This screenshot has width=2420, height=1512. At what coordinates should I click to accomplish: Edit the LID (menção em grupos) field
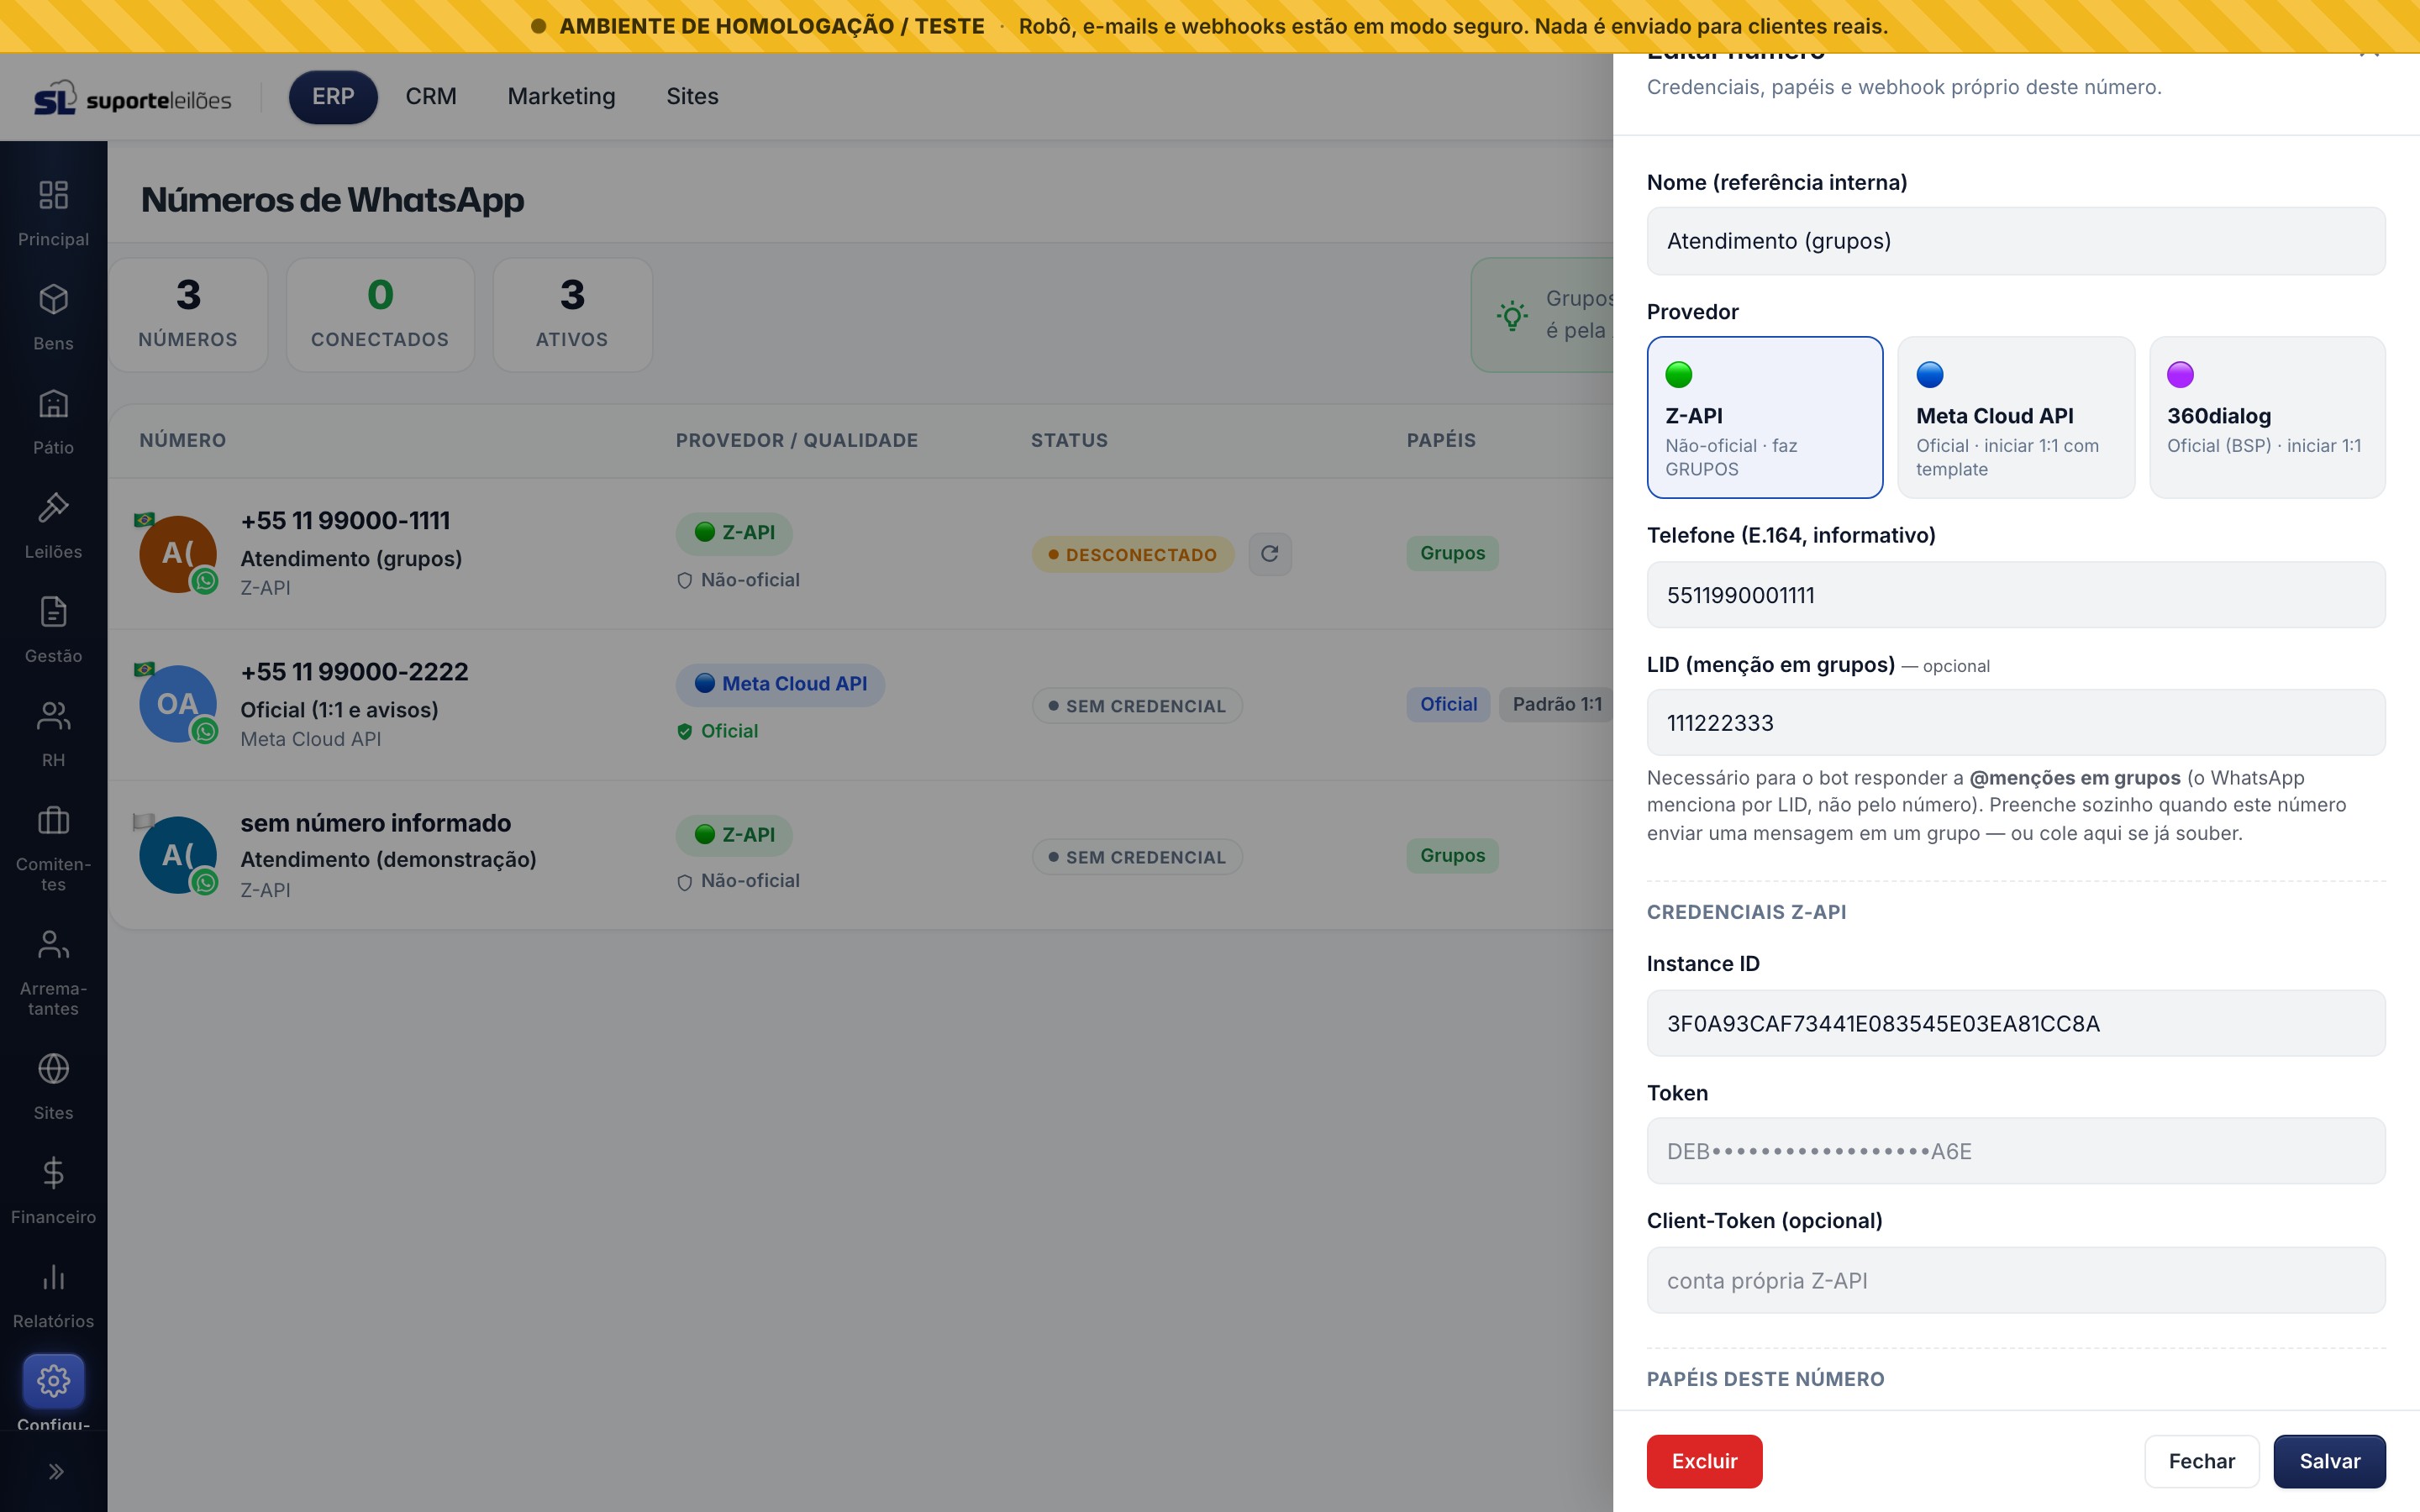[x=2016, y=723]
